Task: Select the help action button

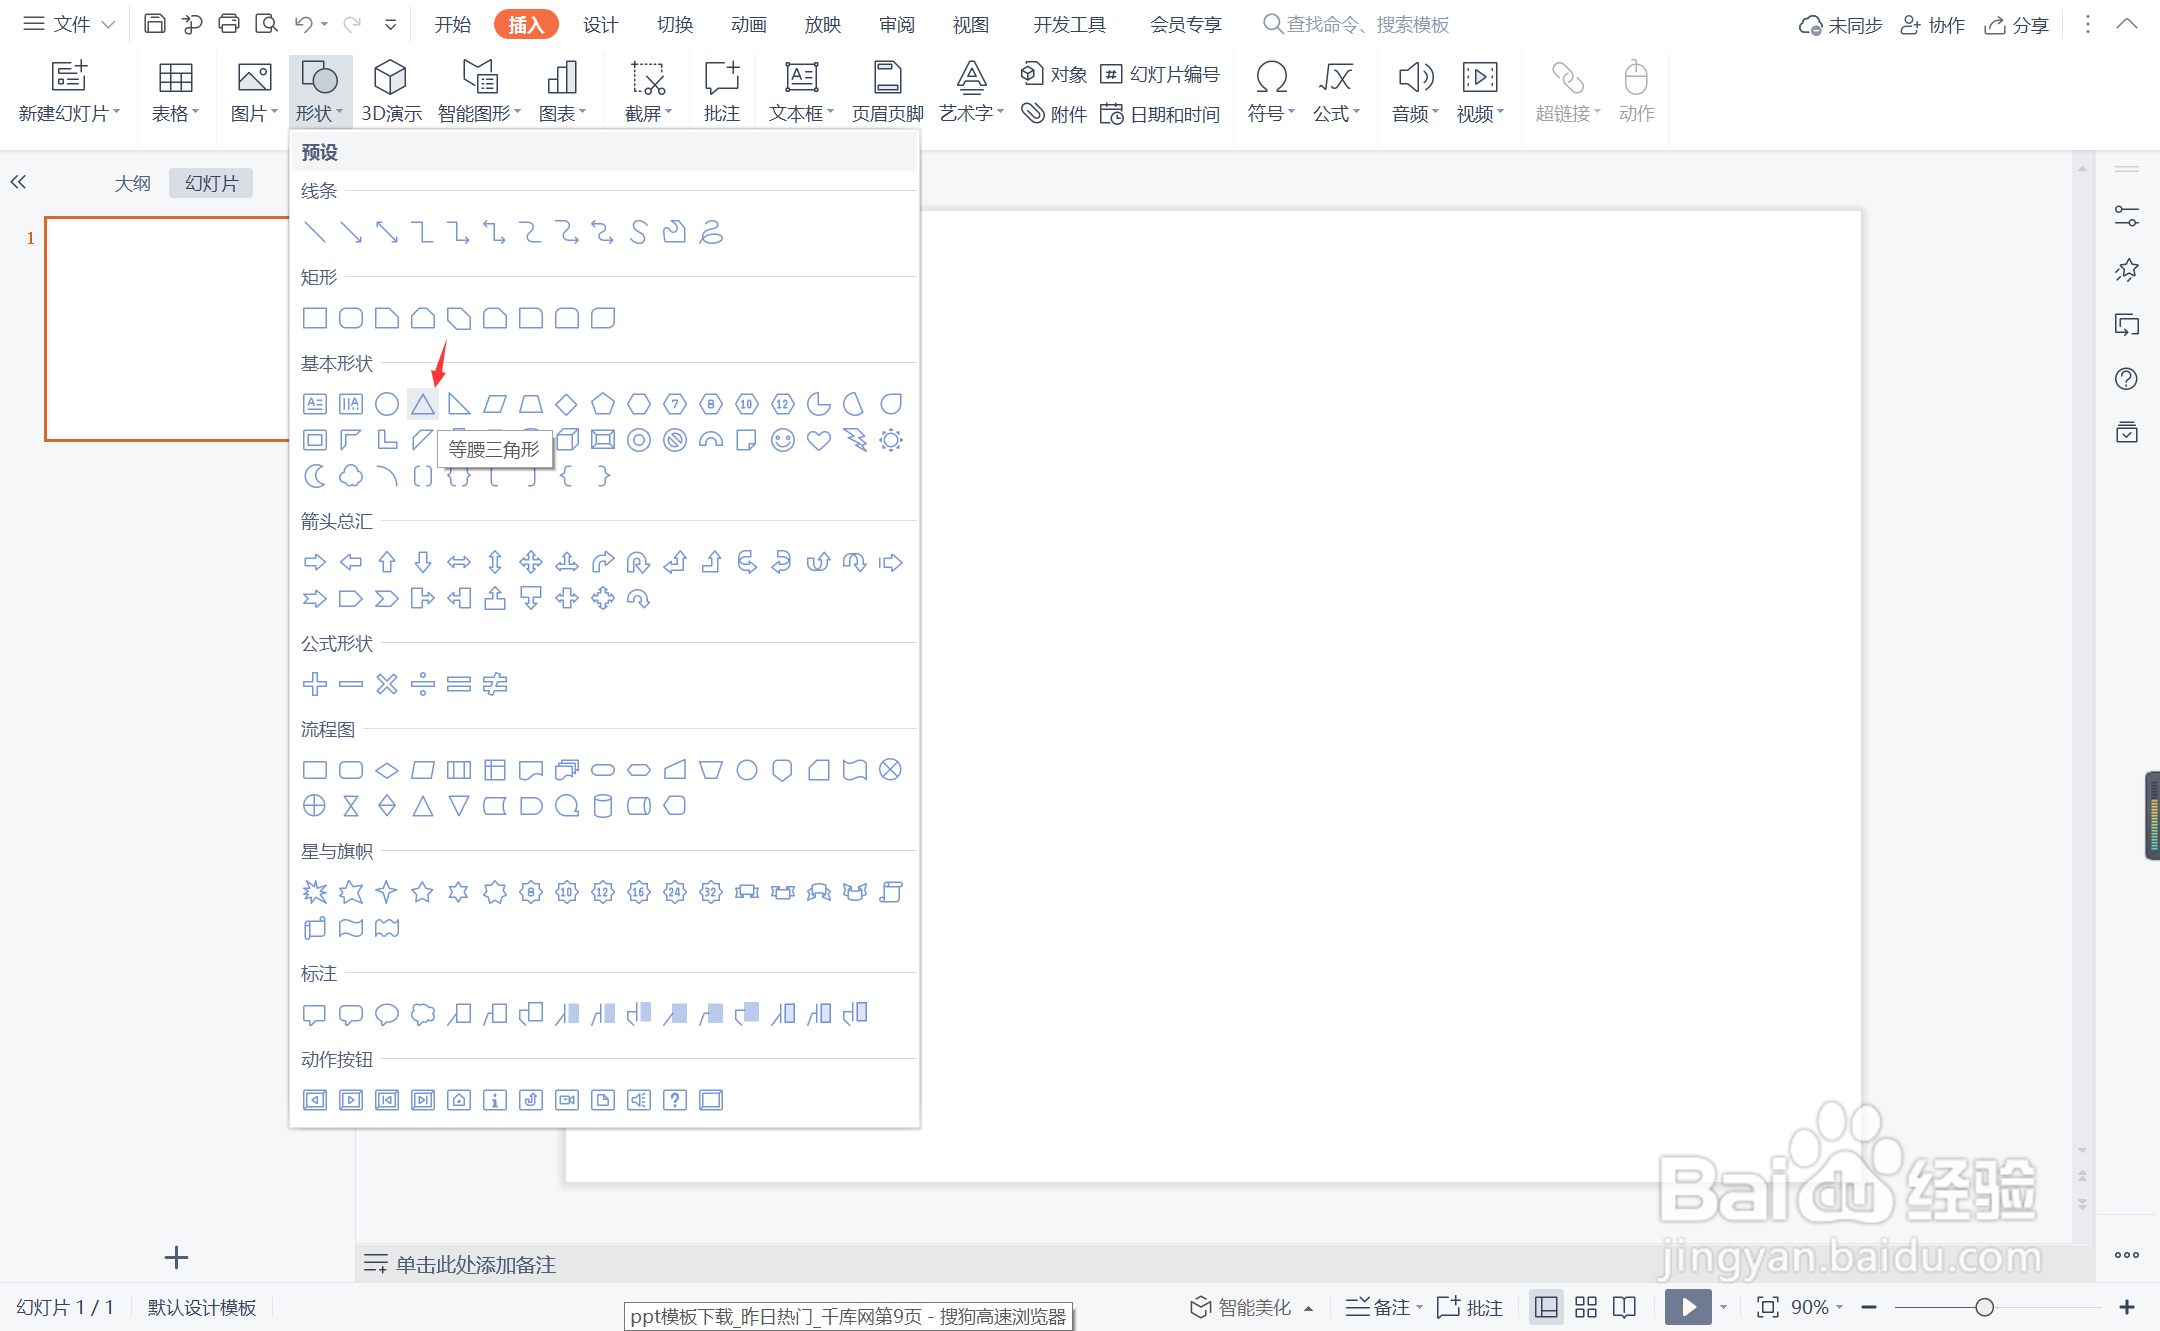Action: tap(675, 1100)
